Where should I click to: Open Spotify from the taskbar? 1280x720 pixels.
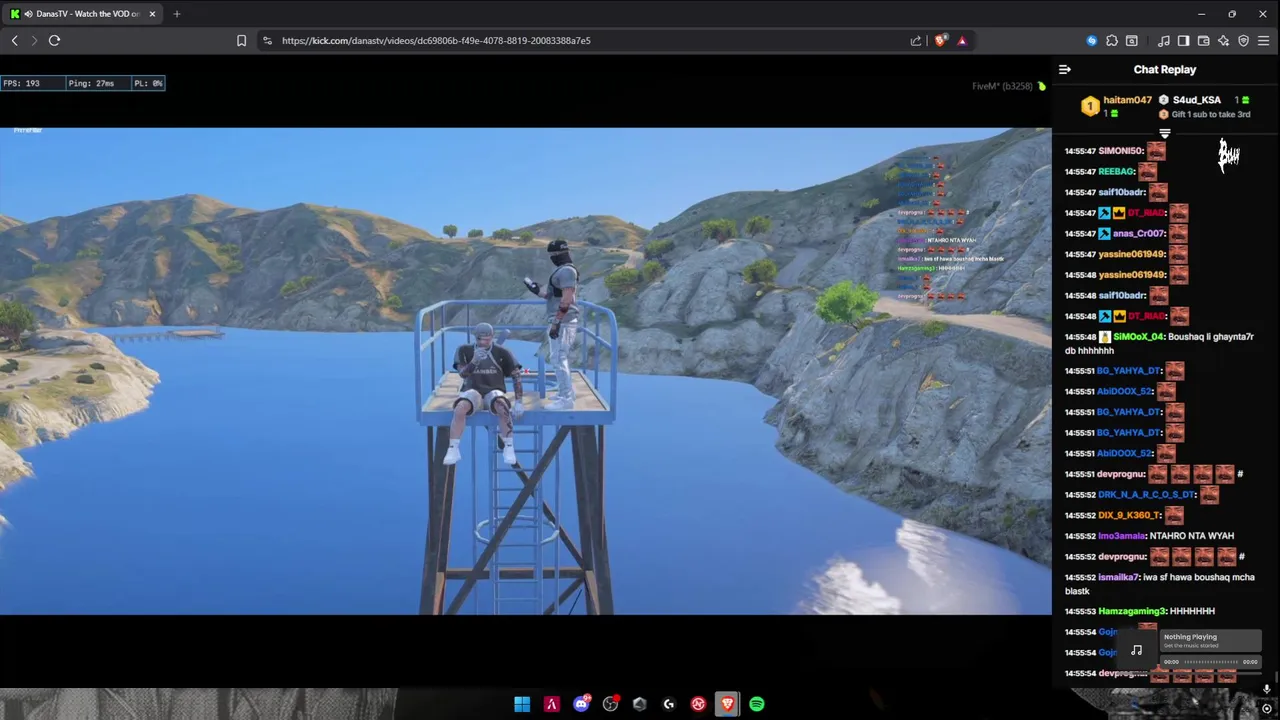click(x=757, y=704)
